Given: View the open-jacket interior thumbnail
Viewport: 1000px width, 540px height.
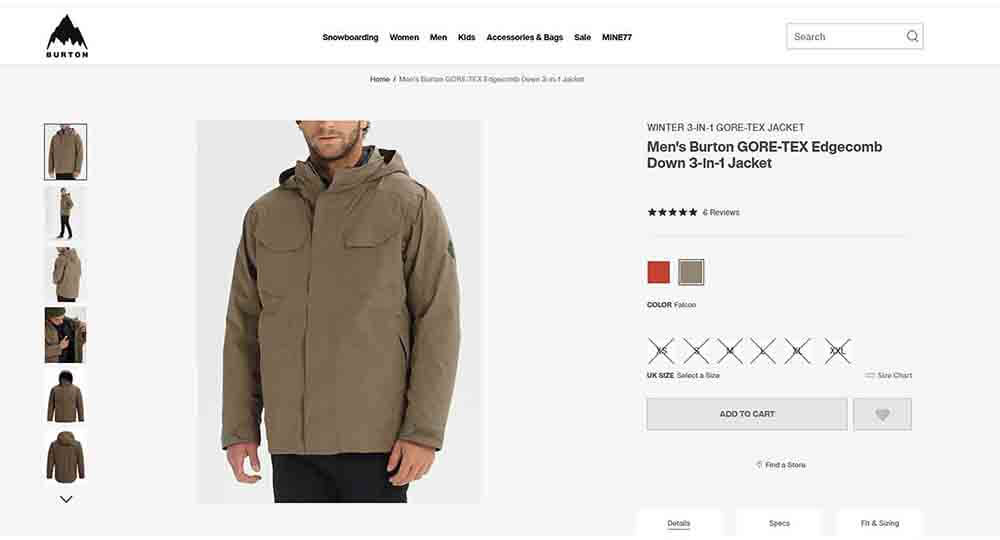Looking at the screenshot, I should (66, 335).
